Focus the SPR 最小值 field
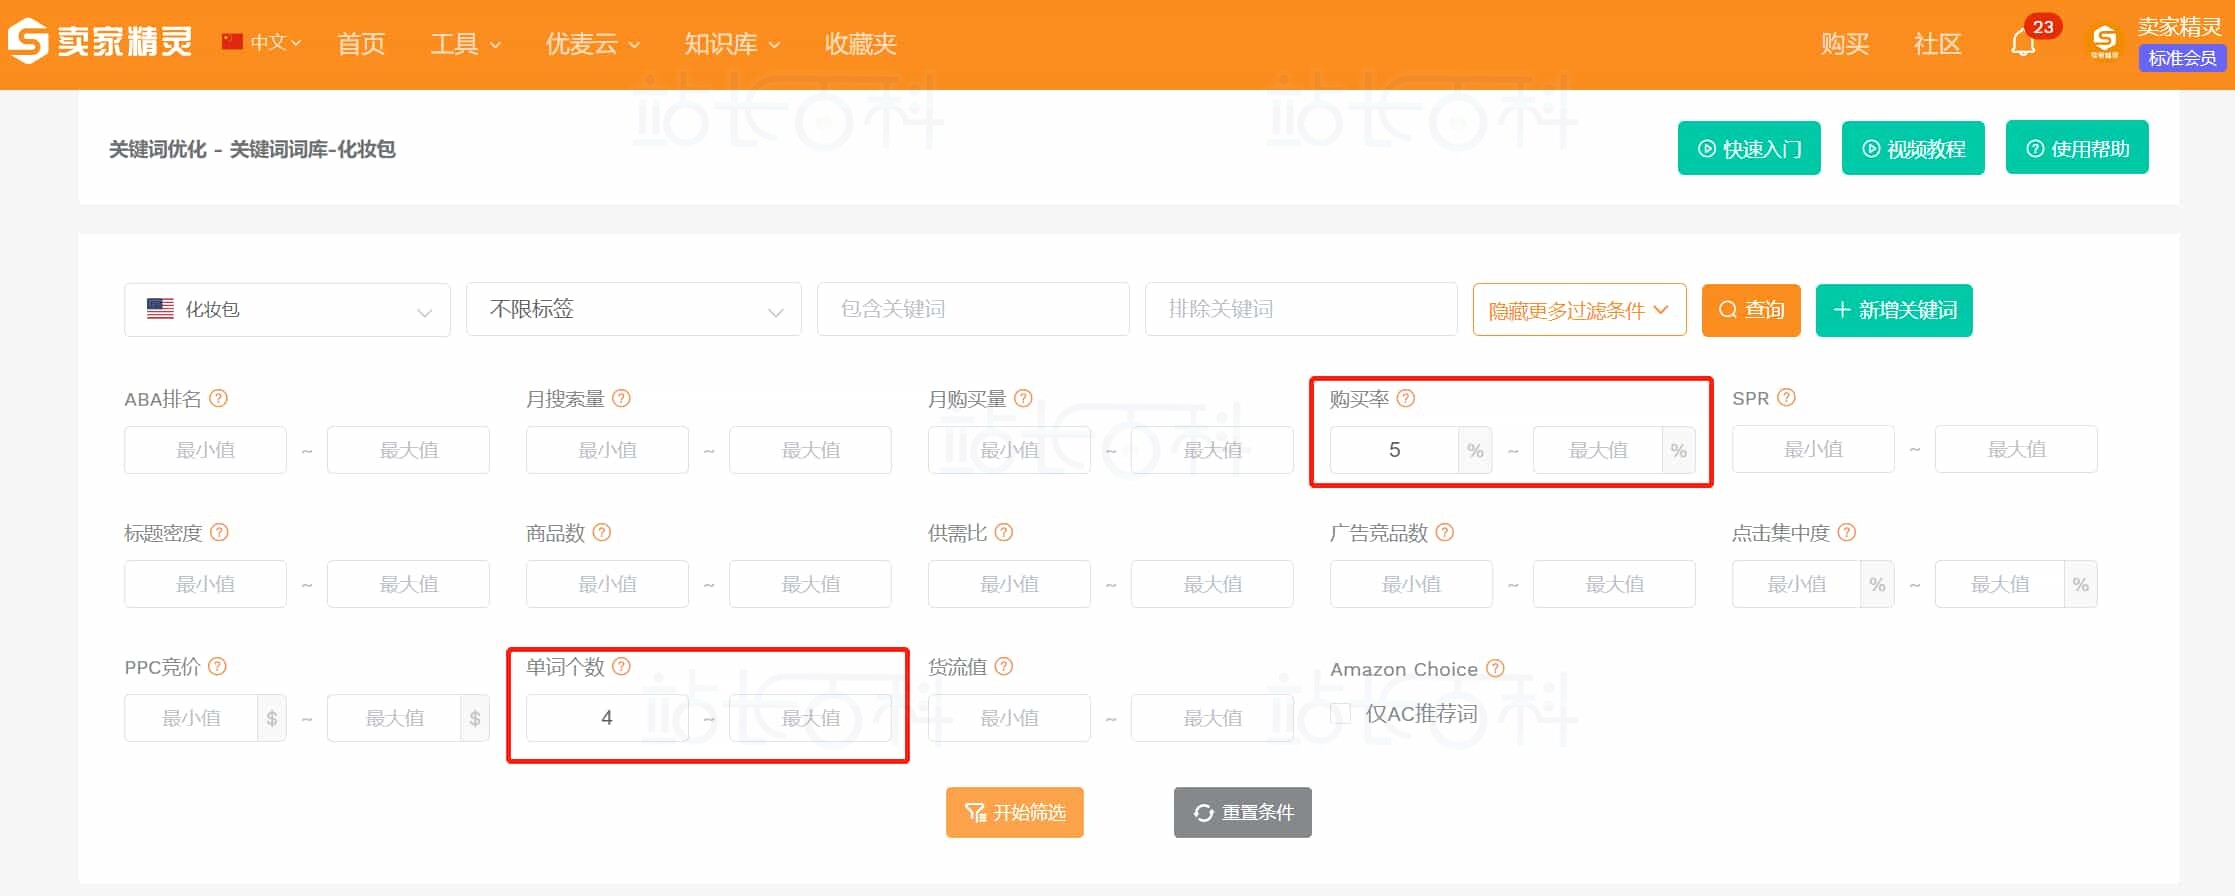 (1813, 449)
